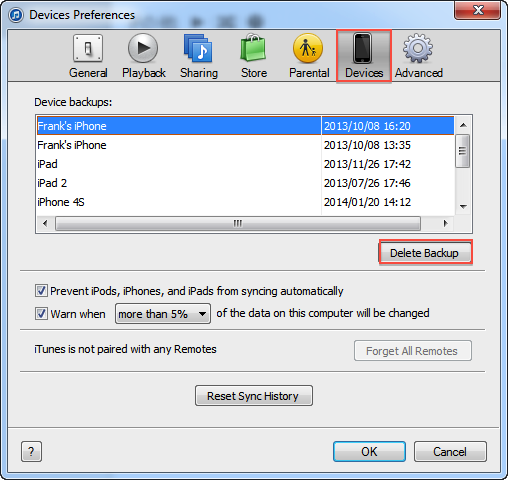Open the General preferences light switch icon
The image size is (508, 480).
[88, 48]
